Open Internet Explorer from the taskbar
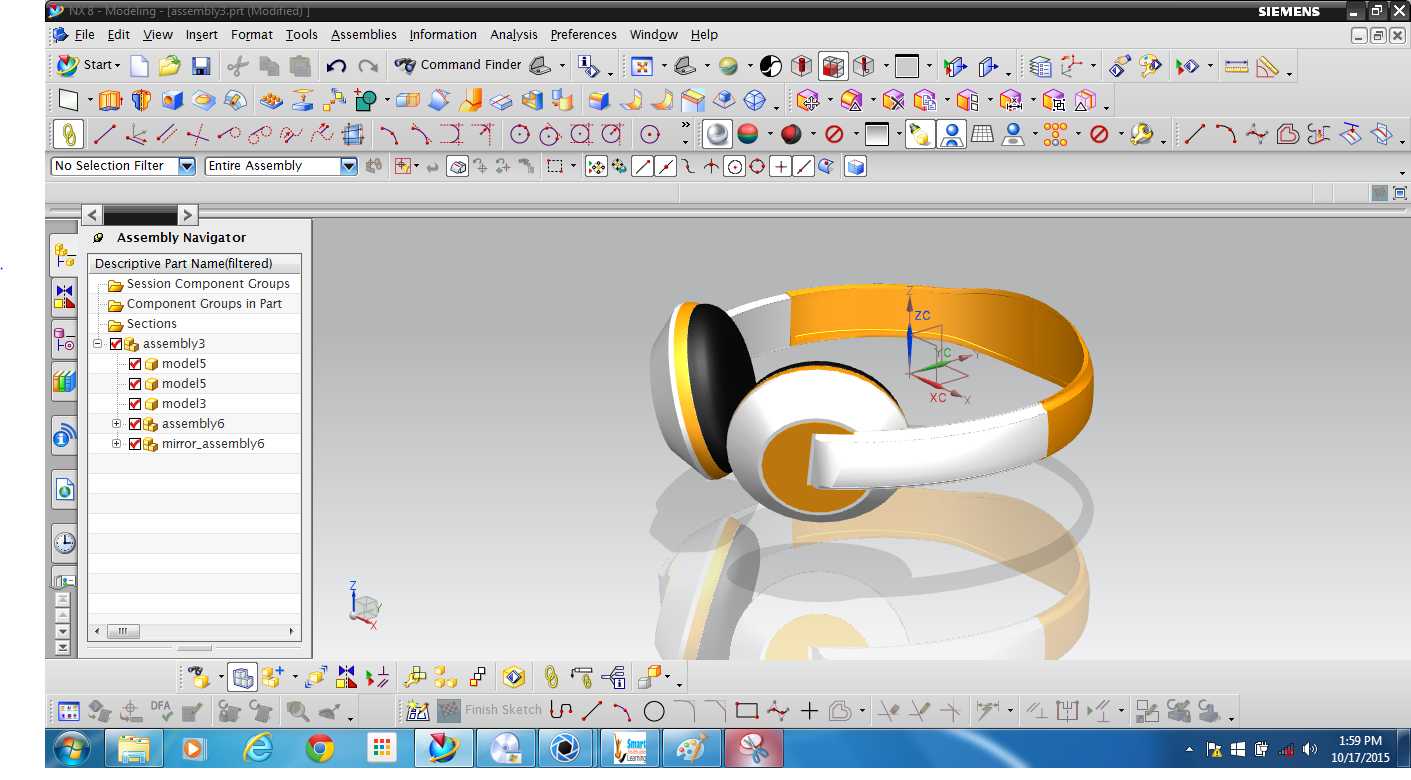The image size is (1411, 780). 258,748
